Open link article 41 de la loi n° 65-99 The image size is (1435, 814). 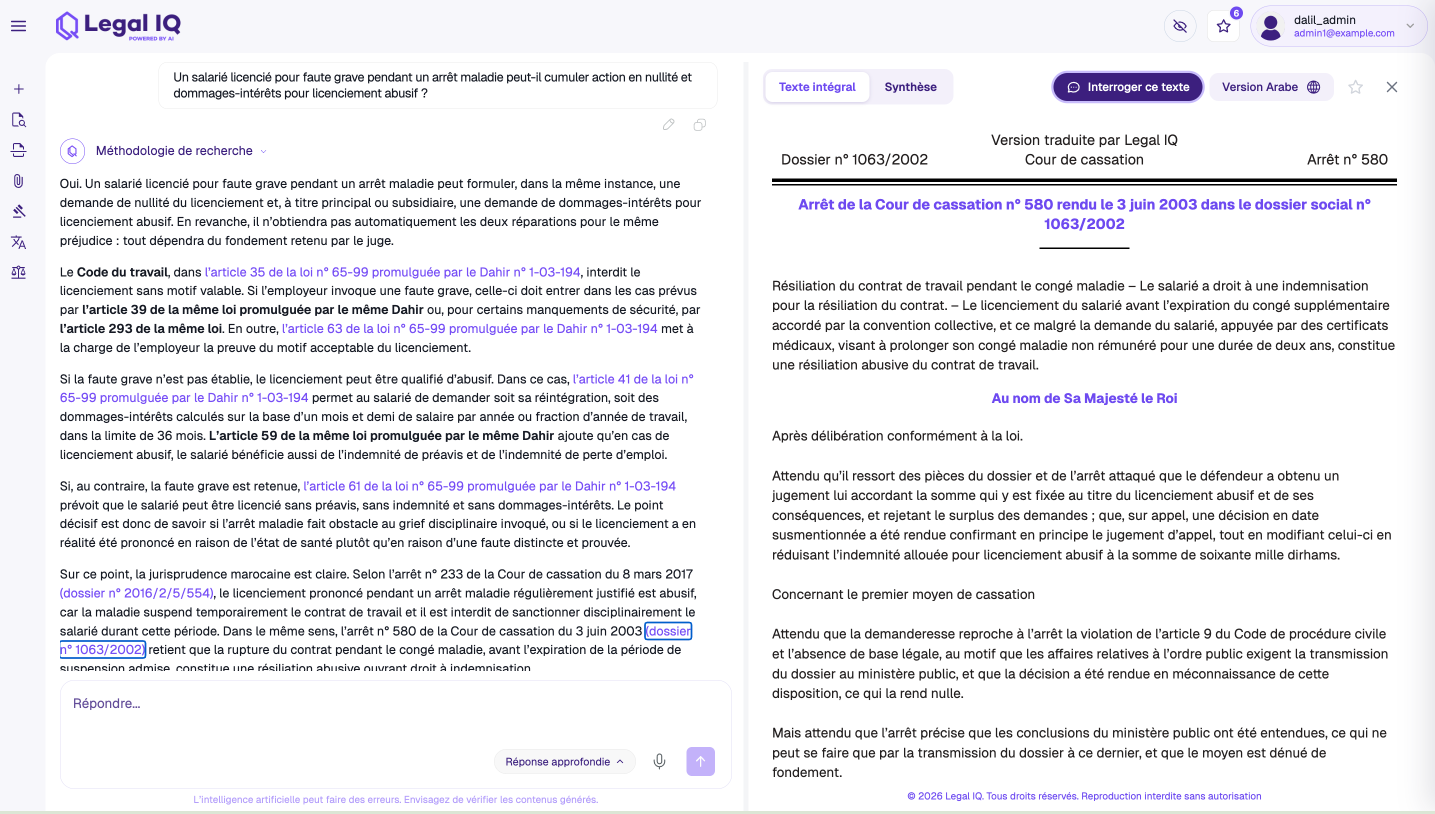click(x=377, y=388)
